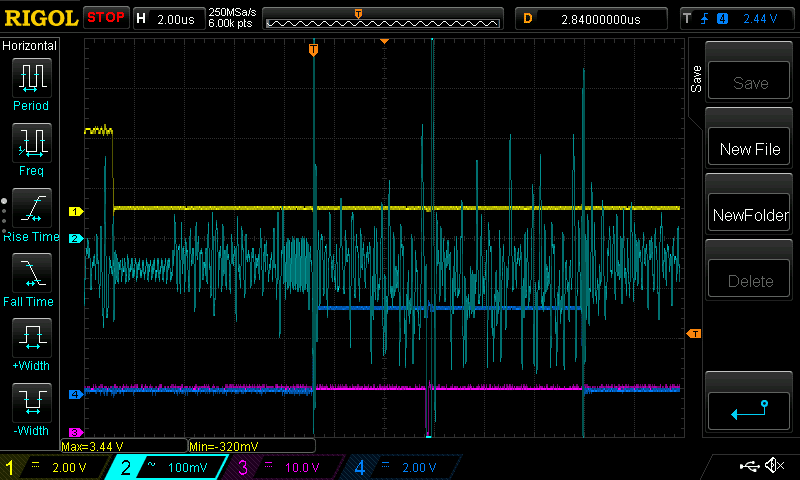This screenshot has height=480, width=800.
Task: Select the Period measurement icon
Action: tap(31, 78)
